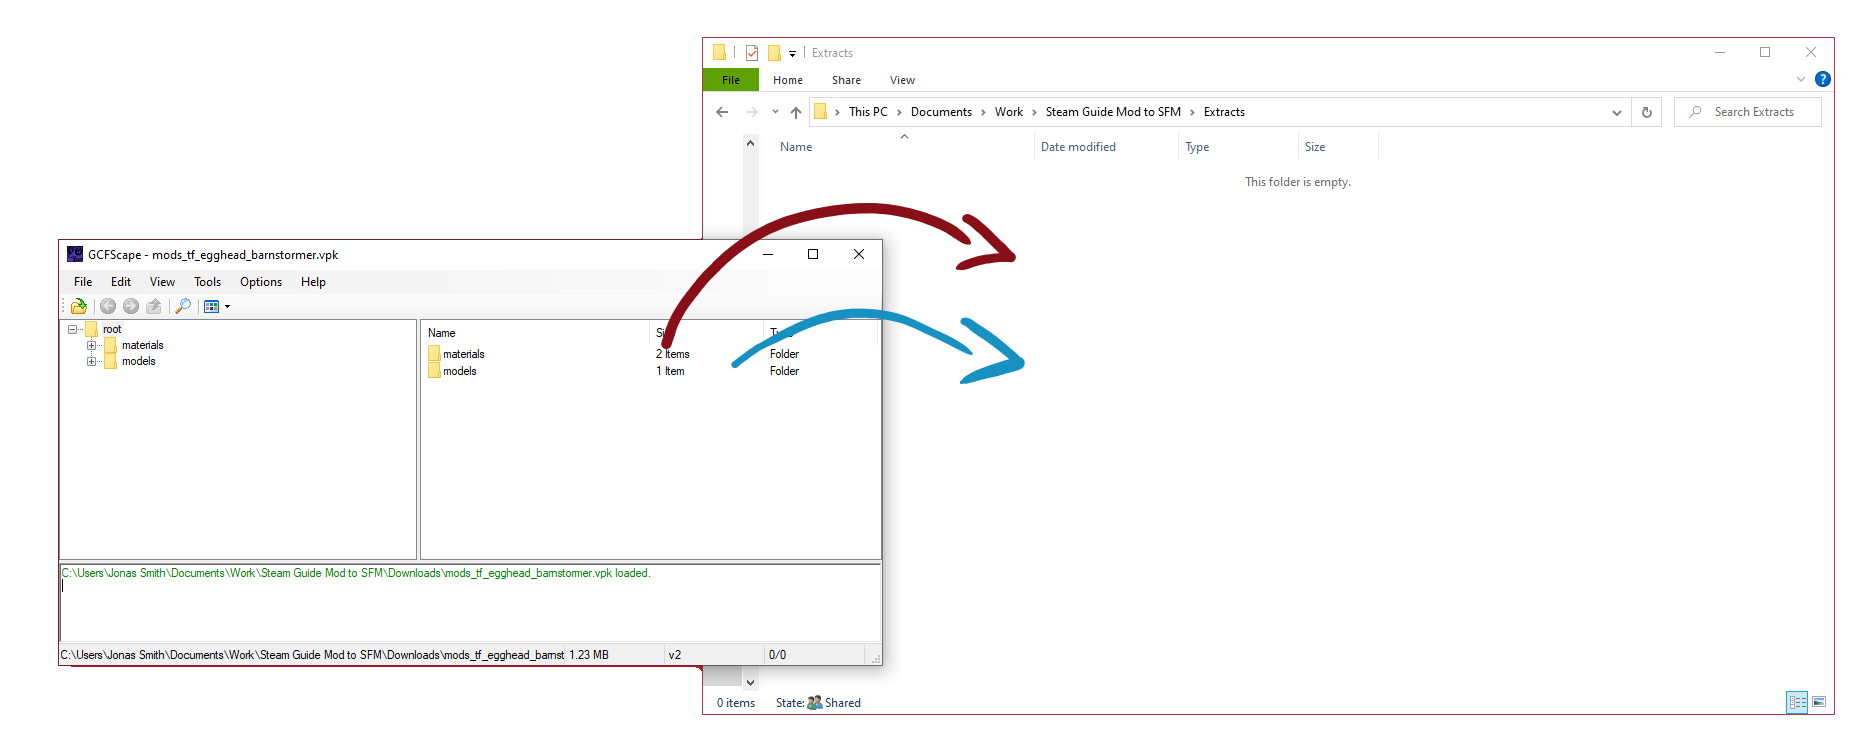Screen dimensions: 1865x739
Task: Open Explorer File ribbon tab
Action: pyautogui.click(x=731, y=80)
